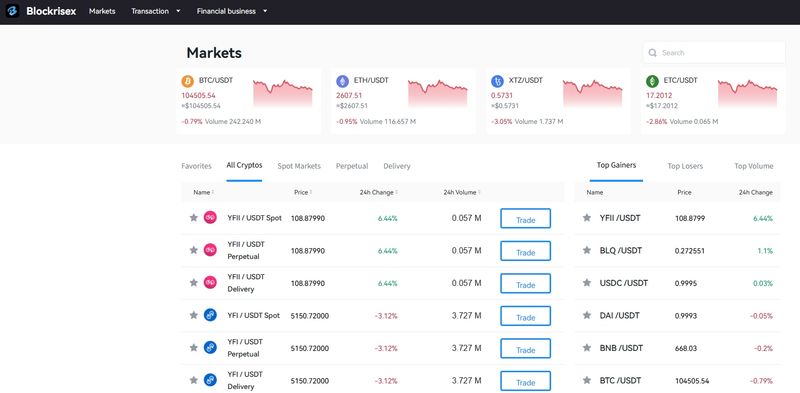Switch to the Top Losers tab
This screenshot has height=393, width=800.
(x=685, y=166)
